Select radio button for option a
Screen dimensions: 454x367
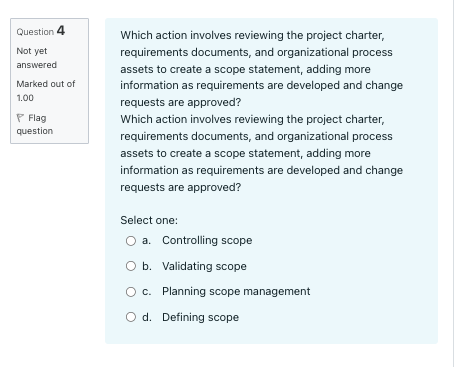[x=131, y=241]
